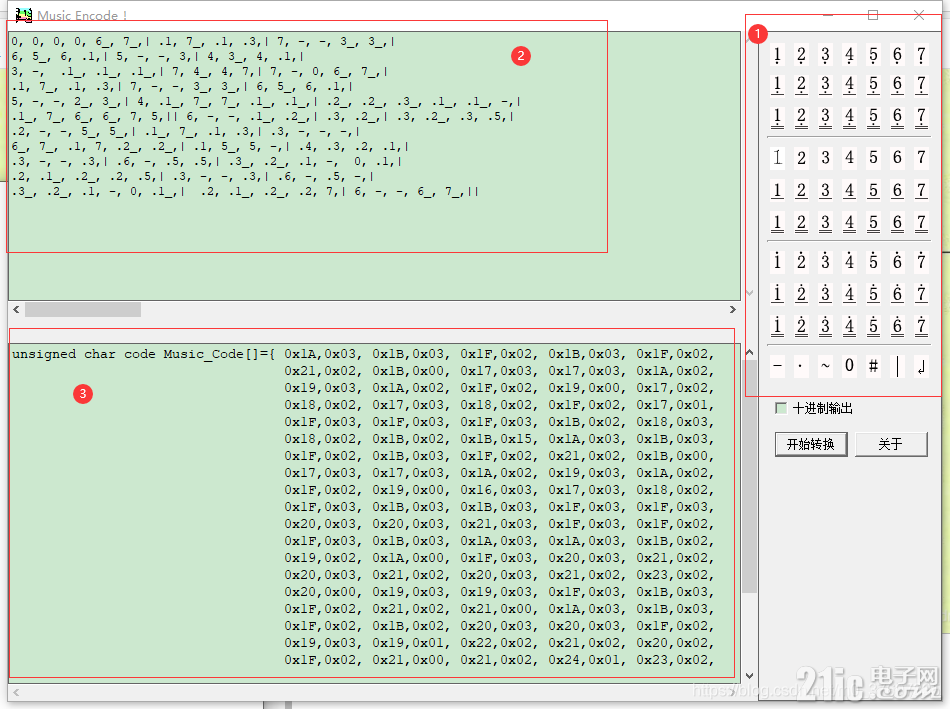
Task: Insert dot-above note 4 with double underline
Action: click(849, 325)
